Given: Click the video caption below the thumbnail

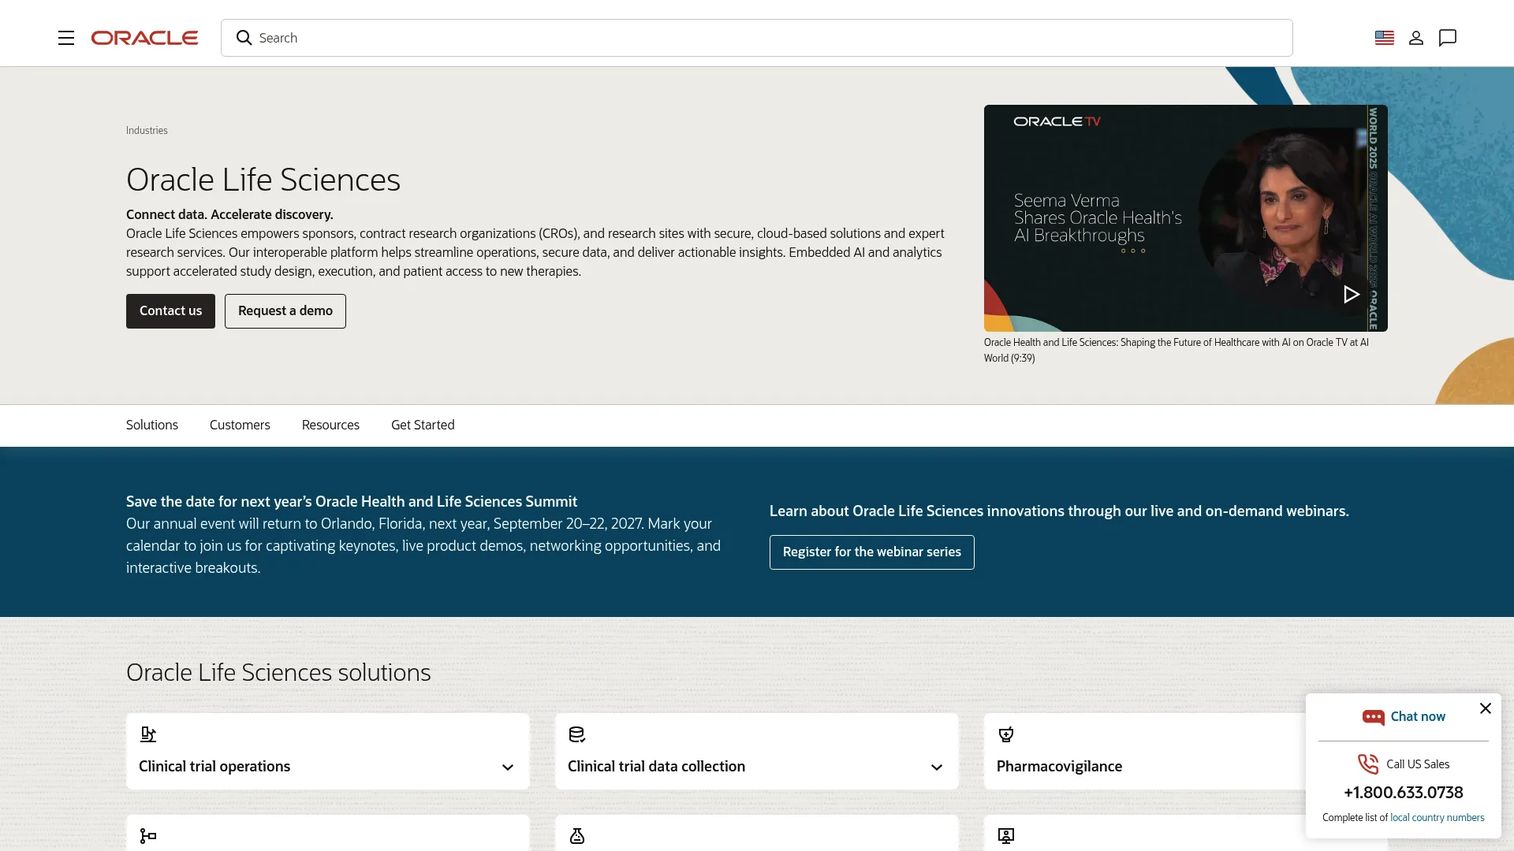Looking at the screenshot, I should point(1176,350).
